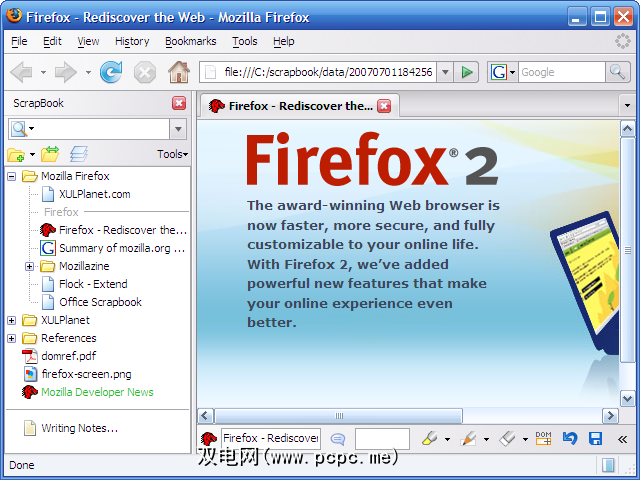Screen dimensions: 640x480
Task: Open the Back history dropdown arrow
Action: pos(43,73)
